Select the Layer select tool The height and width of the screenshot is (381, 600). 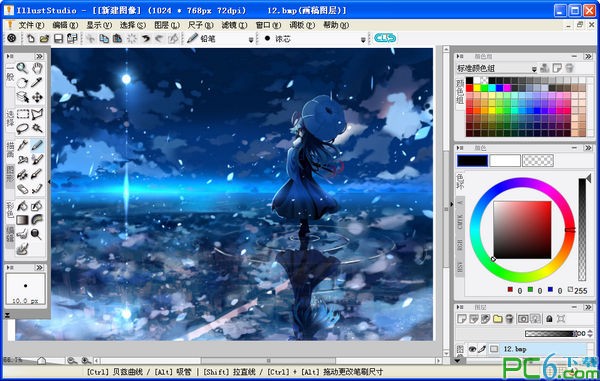(x=23, y=97)
